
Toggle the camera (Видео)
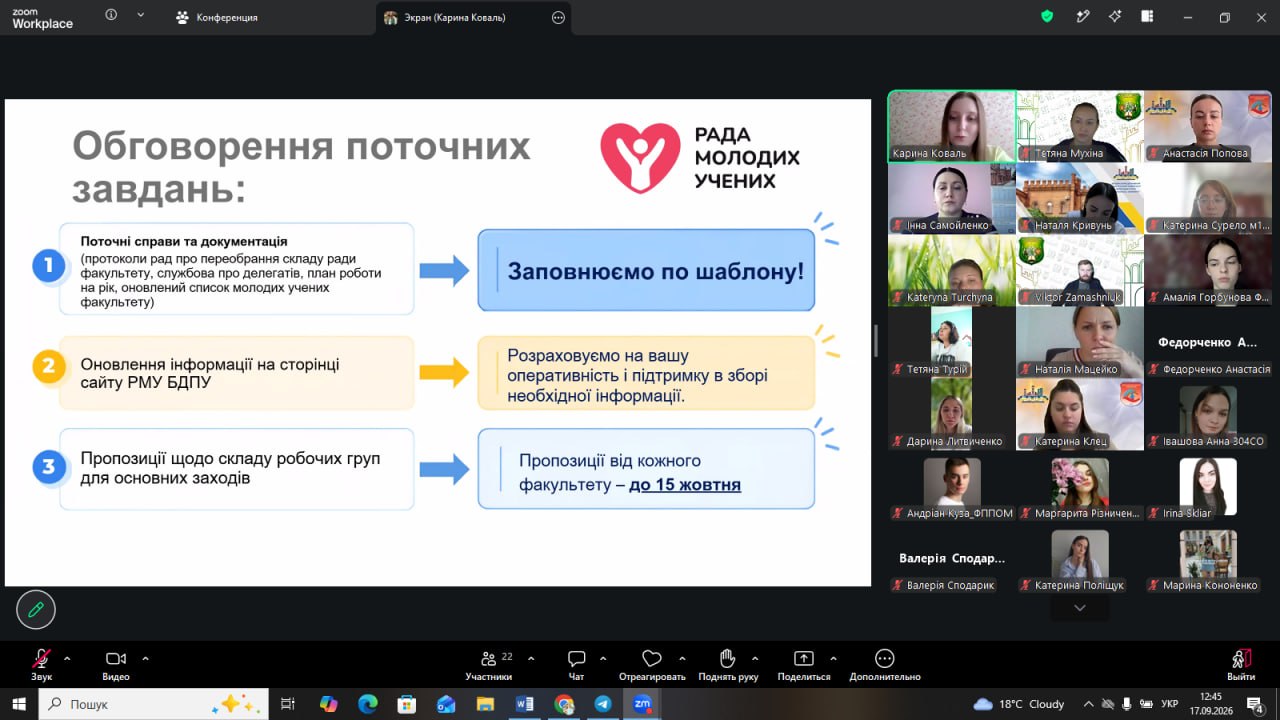pyautogui.click(x=116, y=665)
